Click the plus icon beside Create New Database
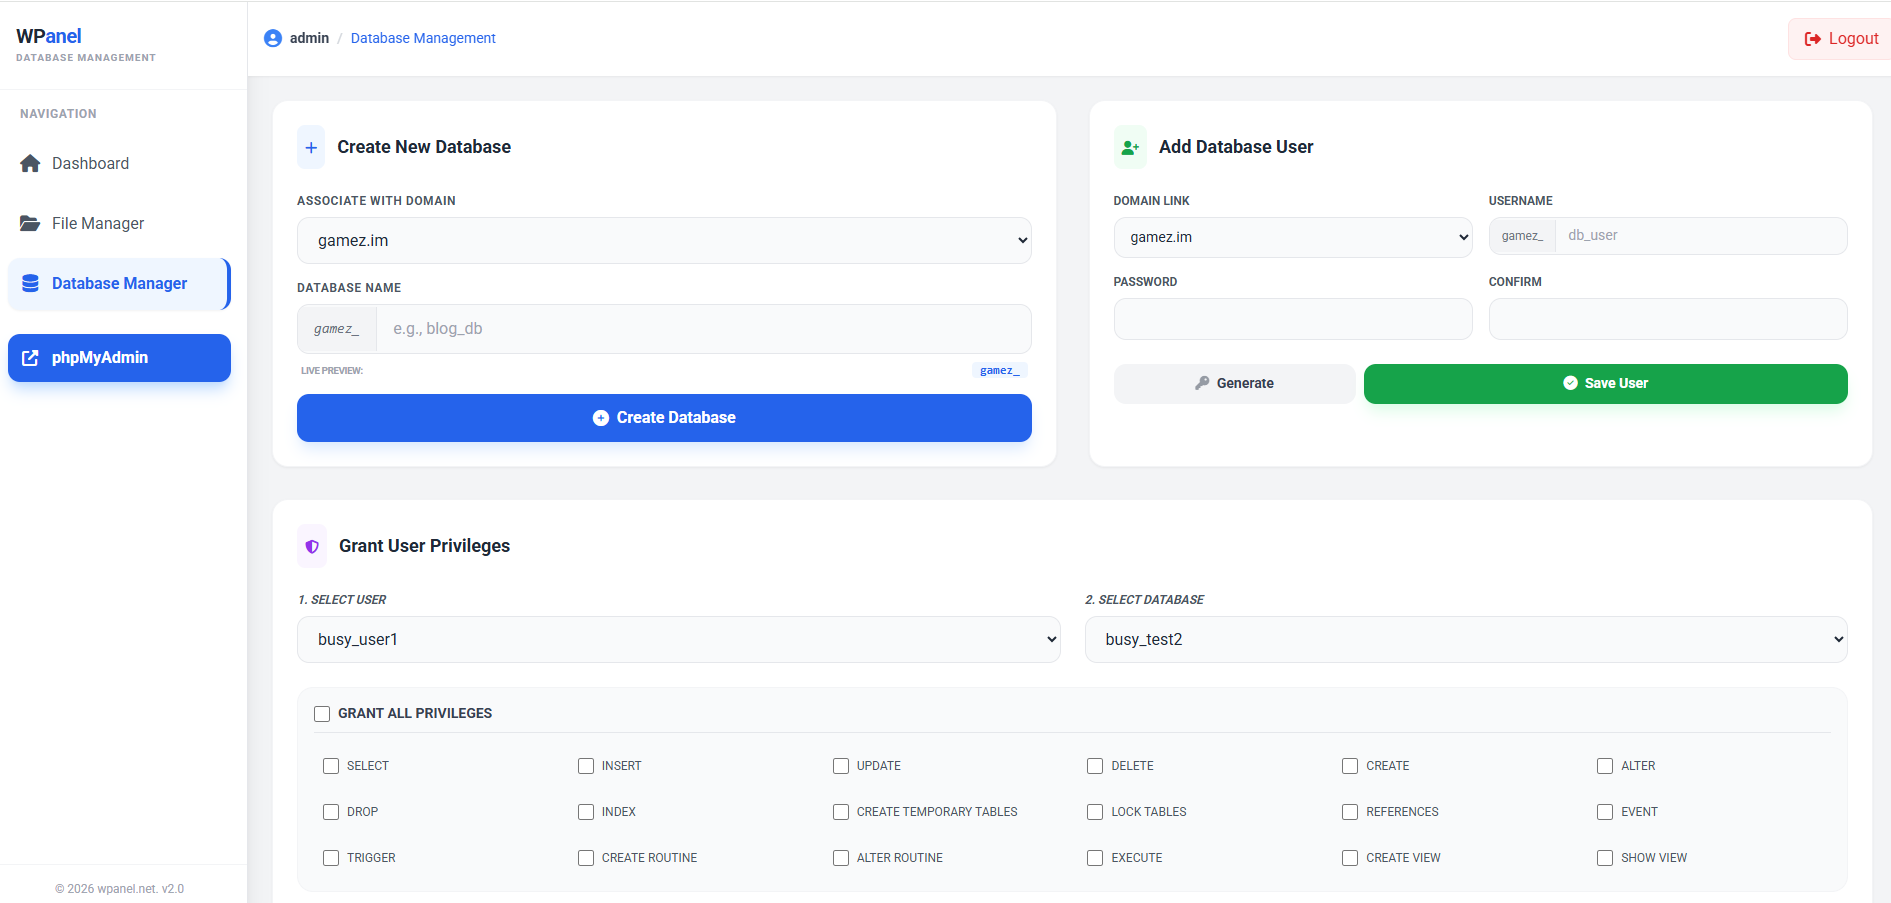1891x903 pixels. [311, 147]
